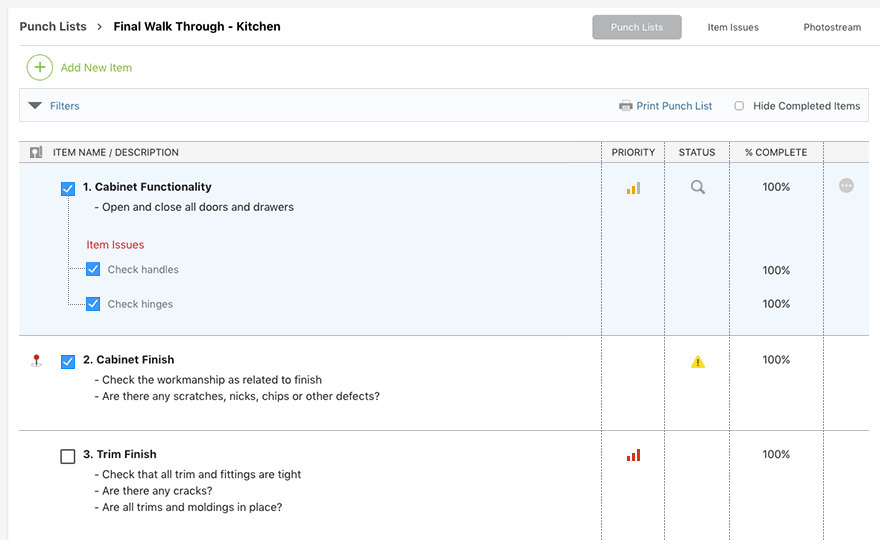Sort by the Priority column header
Screen dimensions: 880x540
(x=633, y=153)
